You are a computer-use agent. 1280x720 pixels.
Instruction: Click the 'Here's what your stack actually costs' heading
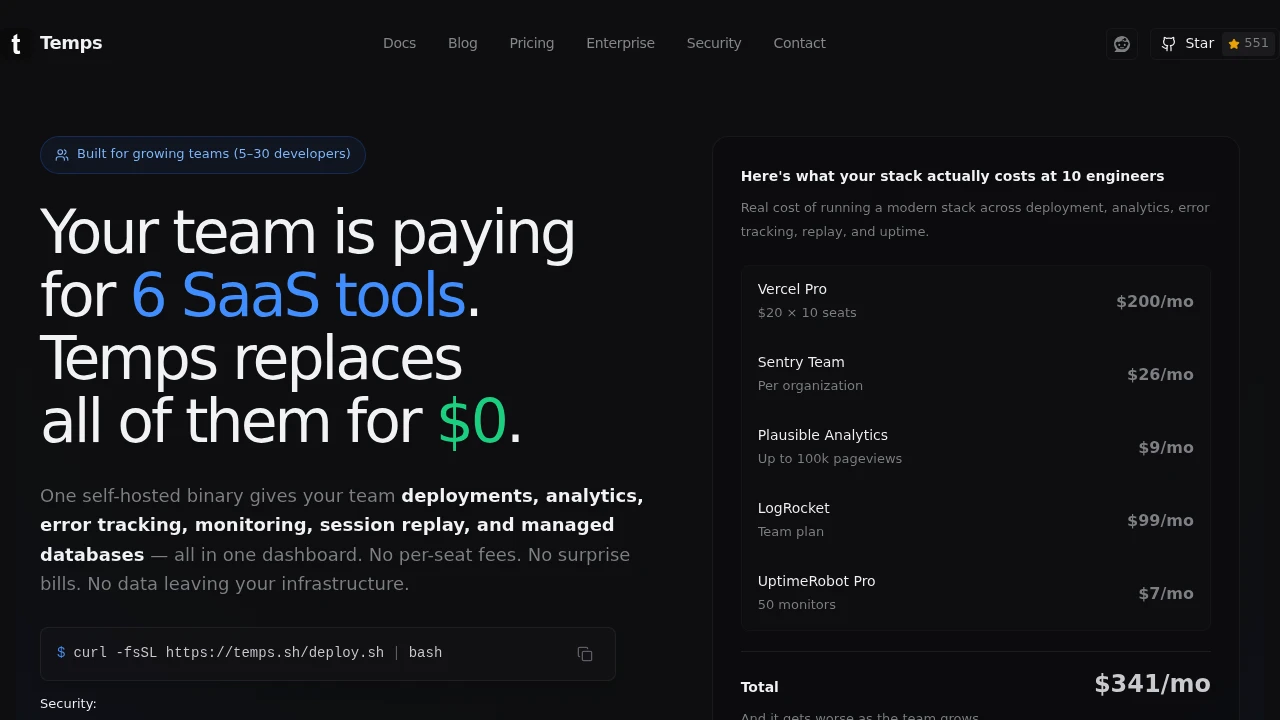(x=952, y=176)
